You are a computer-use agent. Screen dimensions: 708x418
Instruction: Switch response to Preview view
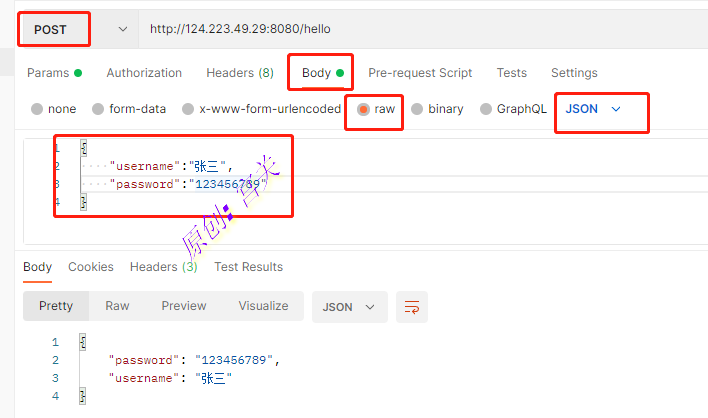[x=183, y=306]
